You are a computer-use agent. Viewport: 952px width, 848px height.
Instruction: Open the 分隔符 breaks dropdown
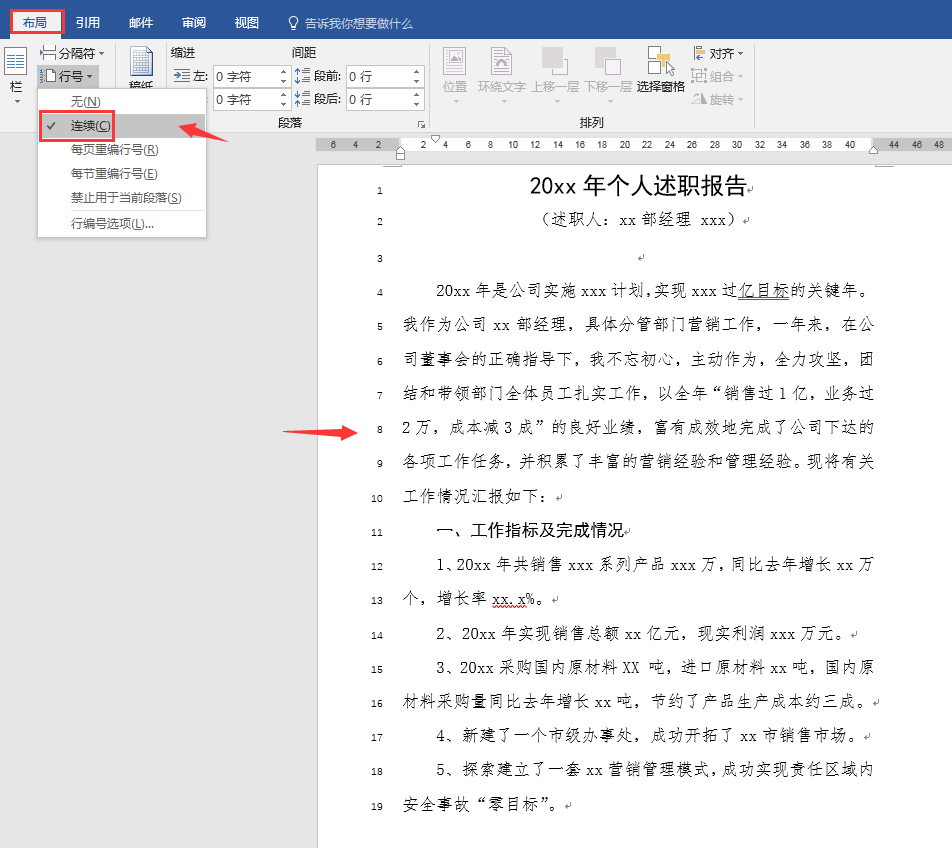click(x=72, y=53)
